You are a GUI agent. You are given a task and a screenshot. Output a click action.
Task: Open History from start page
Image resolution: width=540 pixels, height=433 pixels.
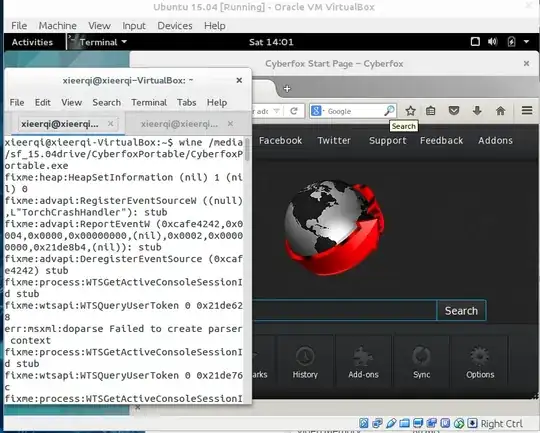pos(305,362)
